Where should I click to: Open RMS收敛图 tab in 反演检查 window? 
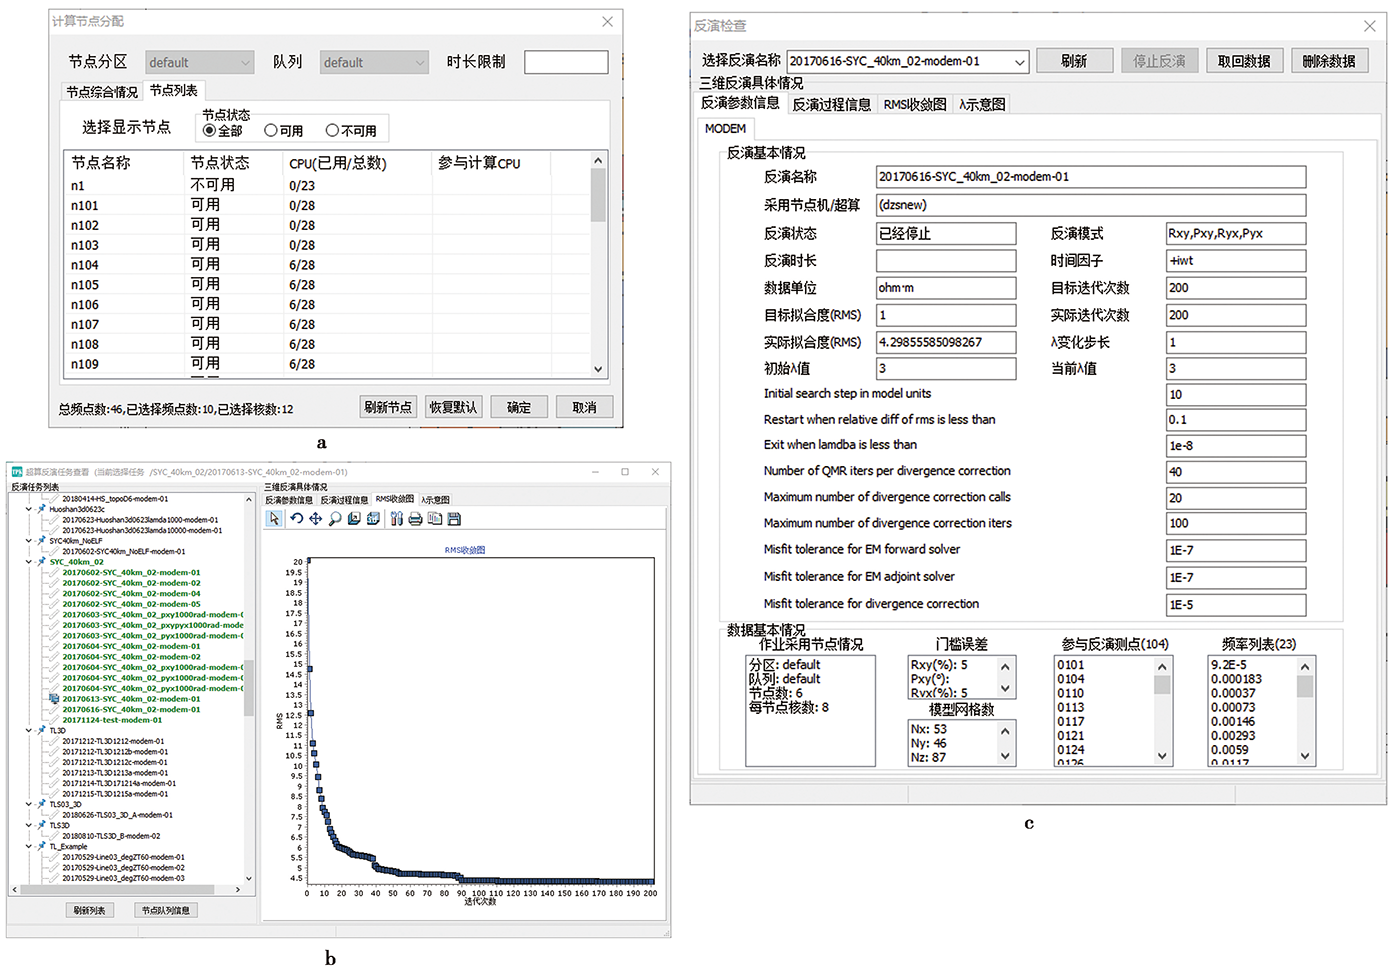coord(915,104)
